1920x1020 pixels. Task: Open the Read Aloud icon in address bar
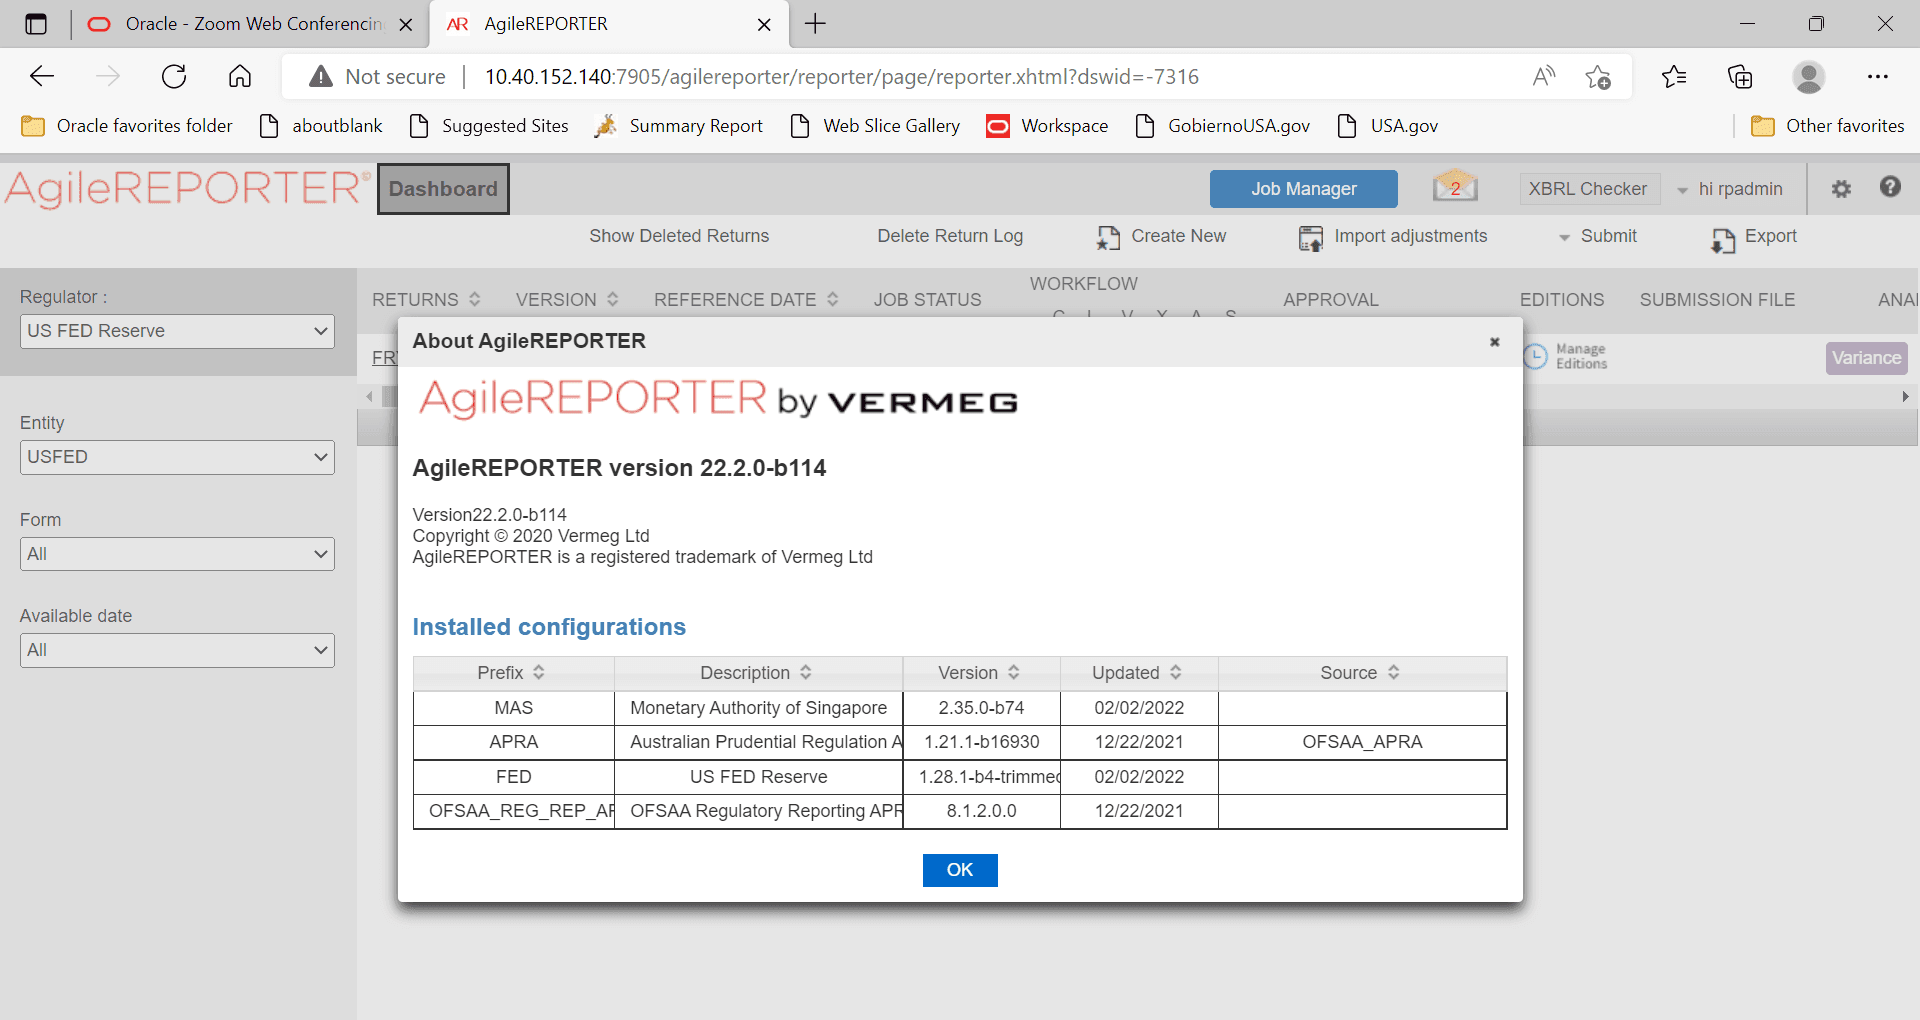(x=1544, y=77)
